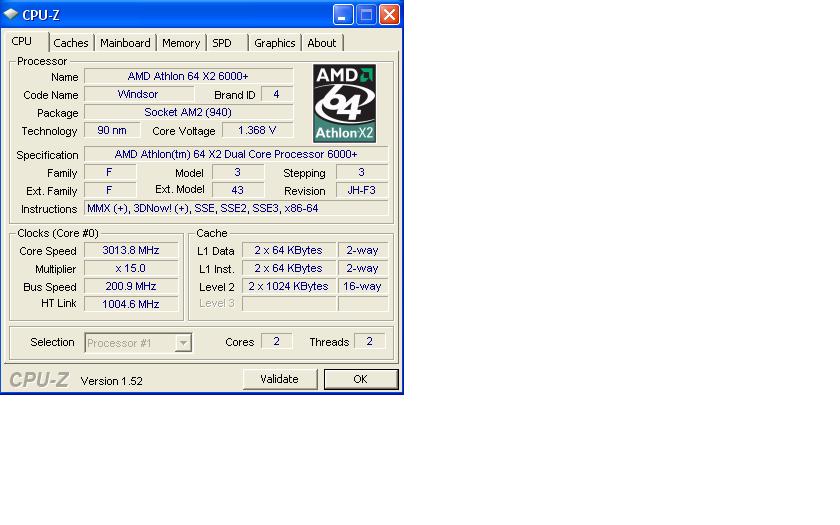Click the Ext. Model value 43
Screen dimensions: 840x525
(x=238, y=190)
